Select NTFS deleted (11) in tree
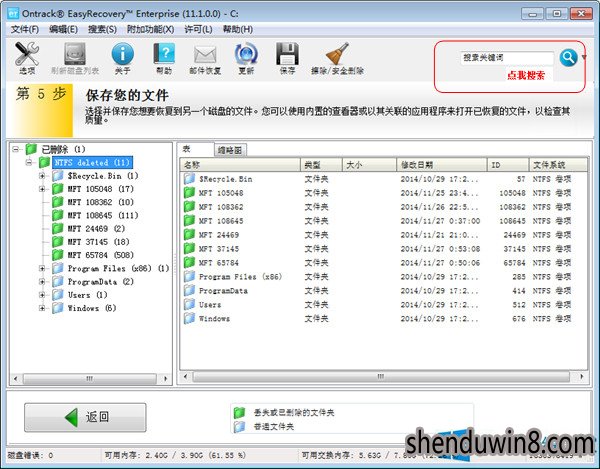The height and width of the screenshot is (469, 600). coord(92,163)
